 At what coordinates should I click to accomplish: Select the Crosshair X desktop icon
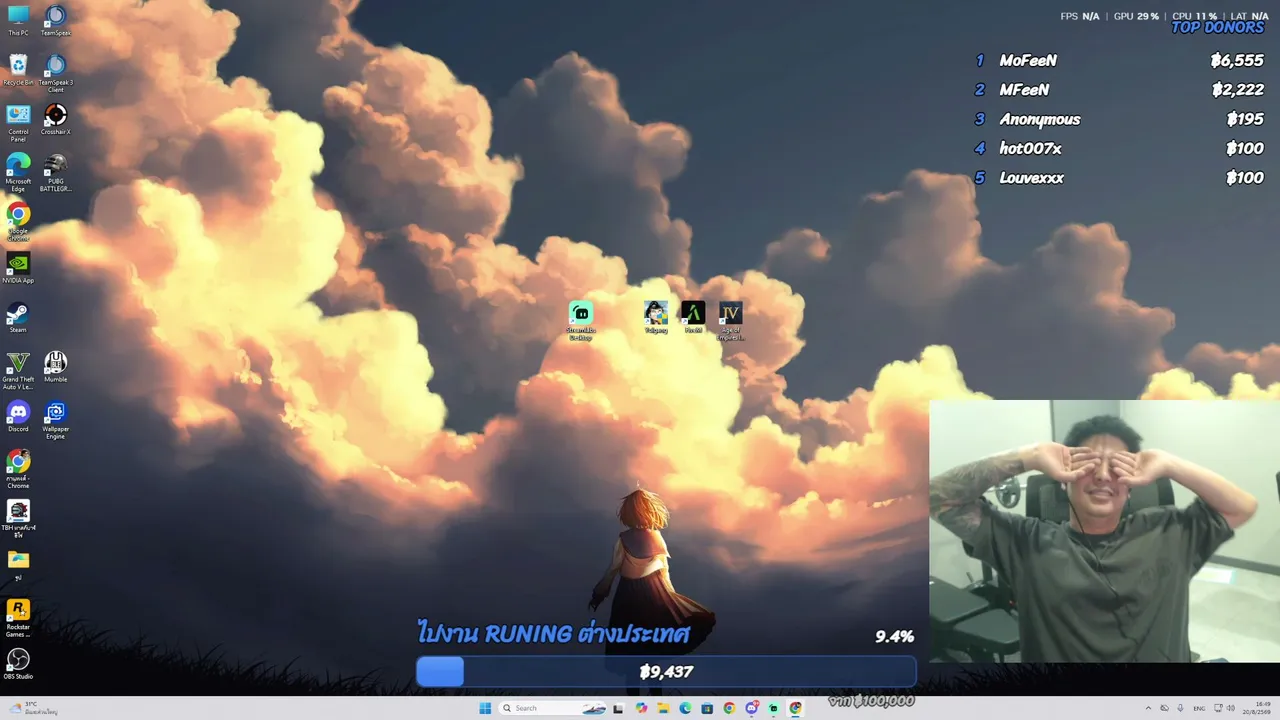point(56,119)
